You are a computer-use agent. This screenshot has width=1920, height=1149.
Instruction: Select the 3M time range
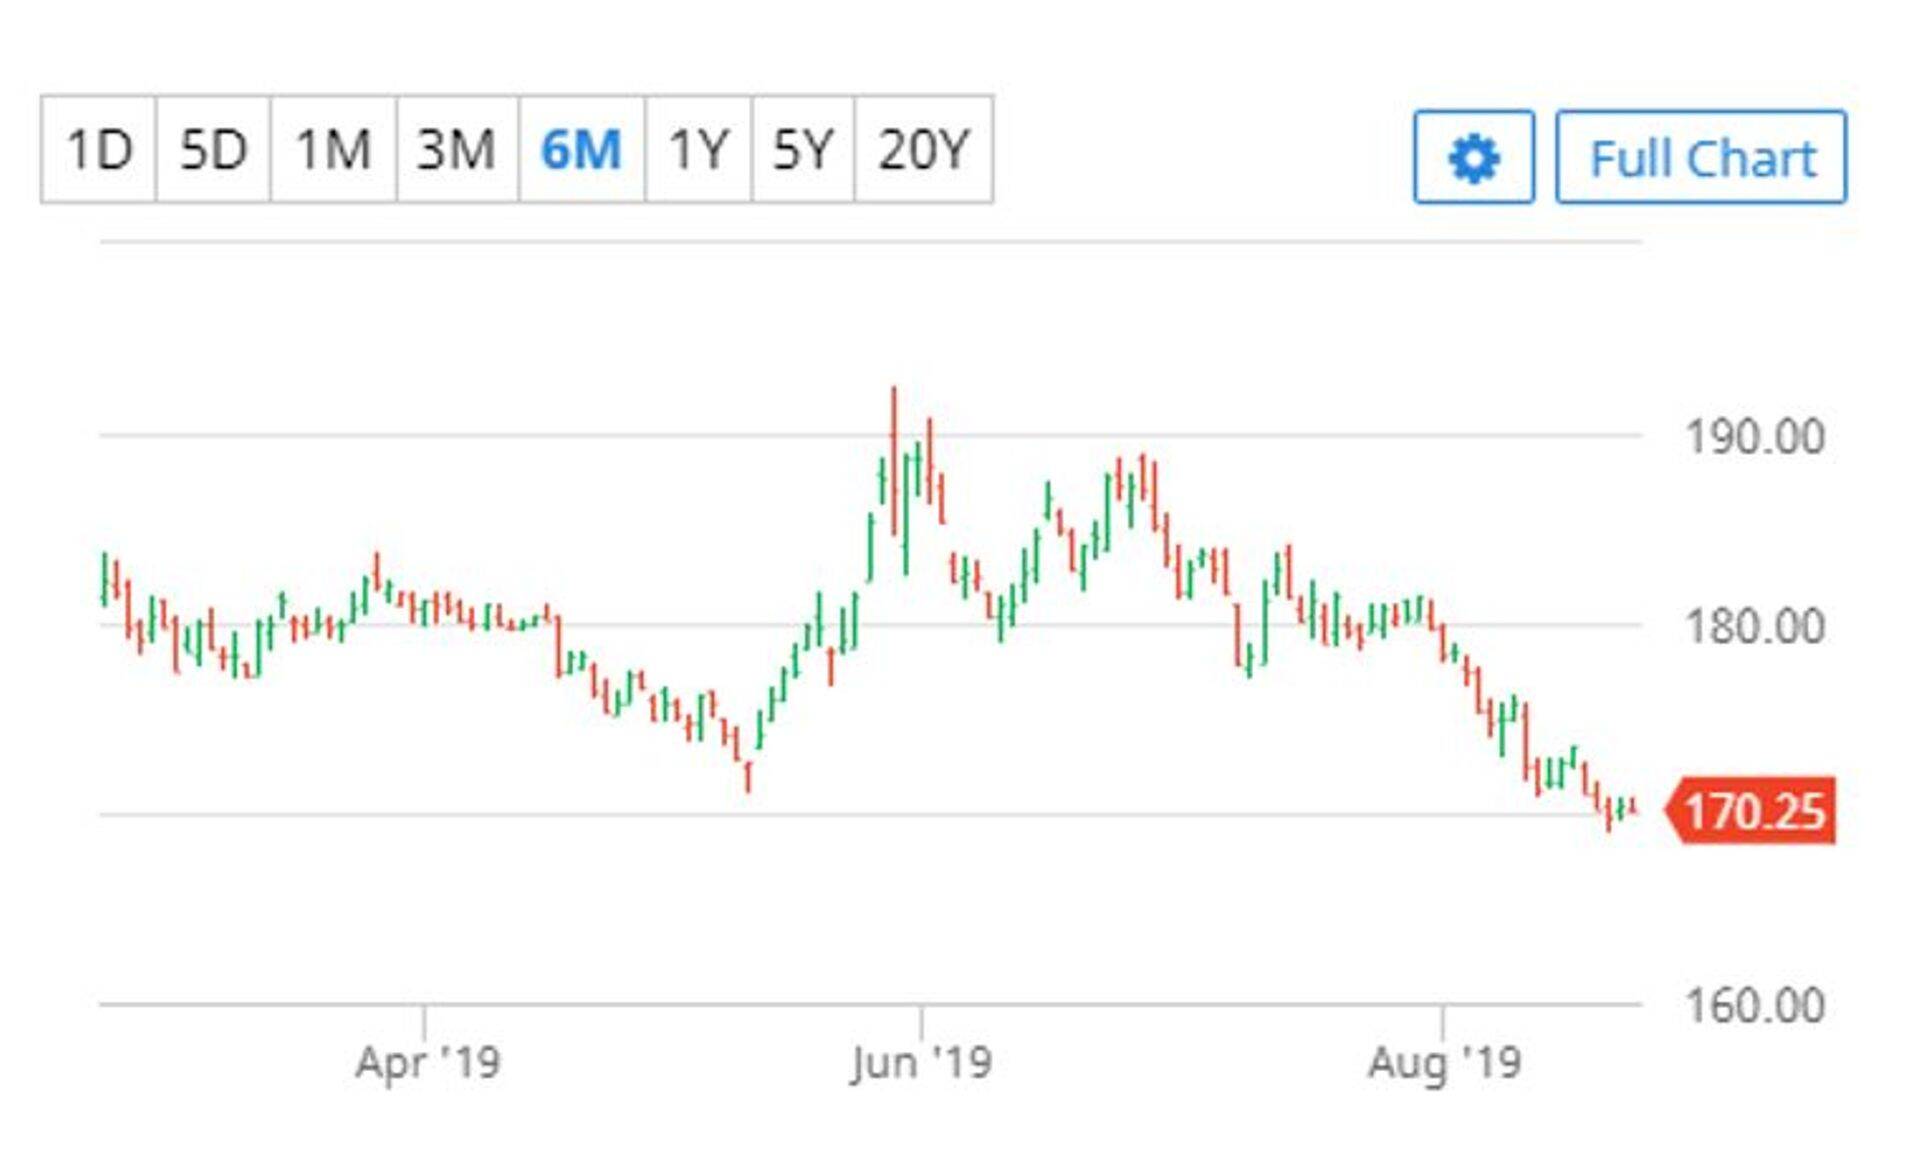[x=456, y=150]
